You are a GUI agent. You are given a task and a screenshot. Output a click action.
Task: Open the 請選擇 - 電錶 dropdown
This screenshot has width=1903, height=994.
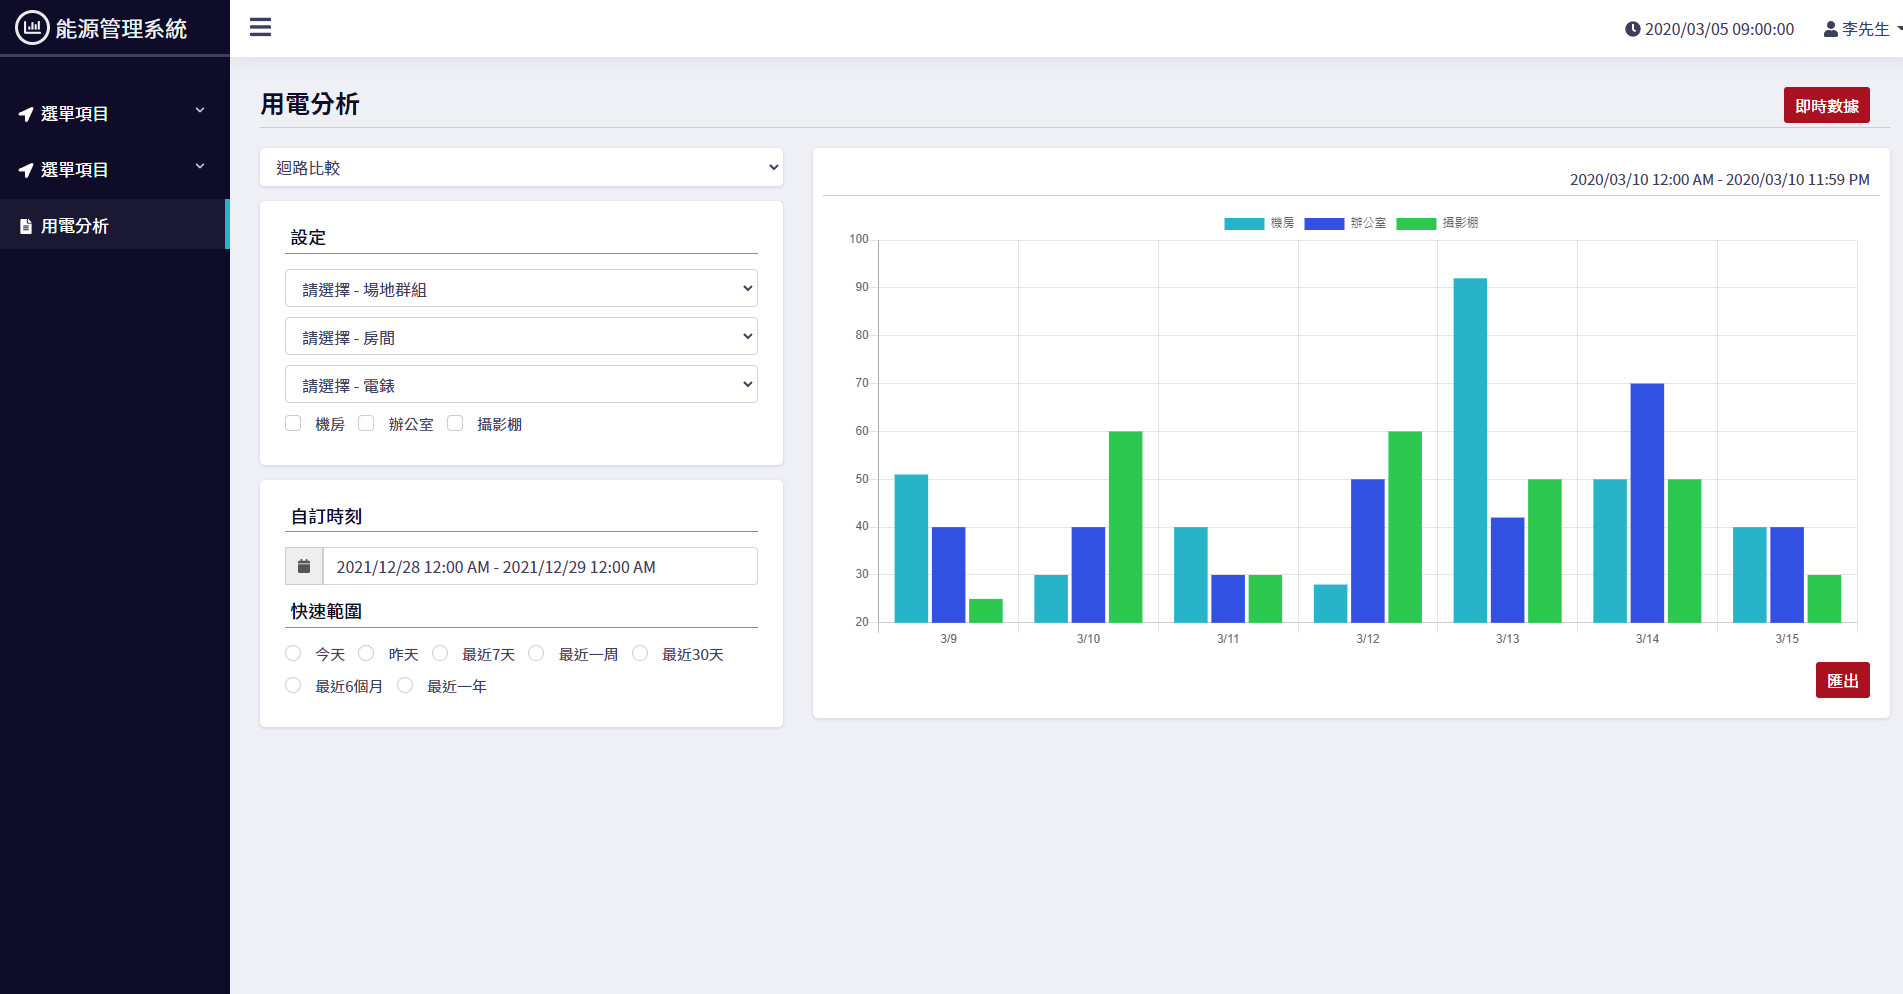[x=521, y=385]
